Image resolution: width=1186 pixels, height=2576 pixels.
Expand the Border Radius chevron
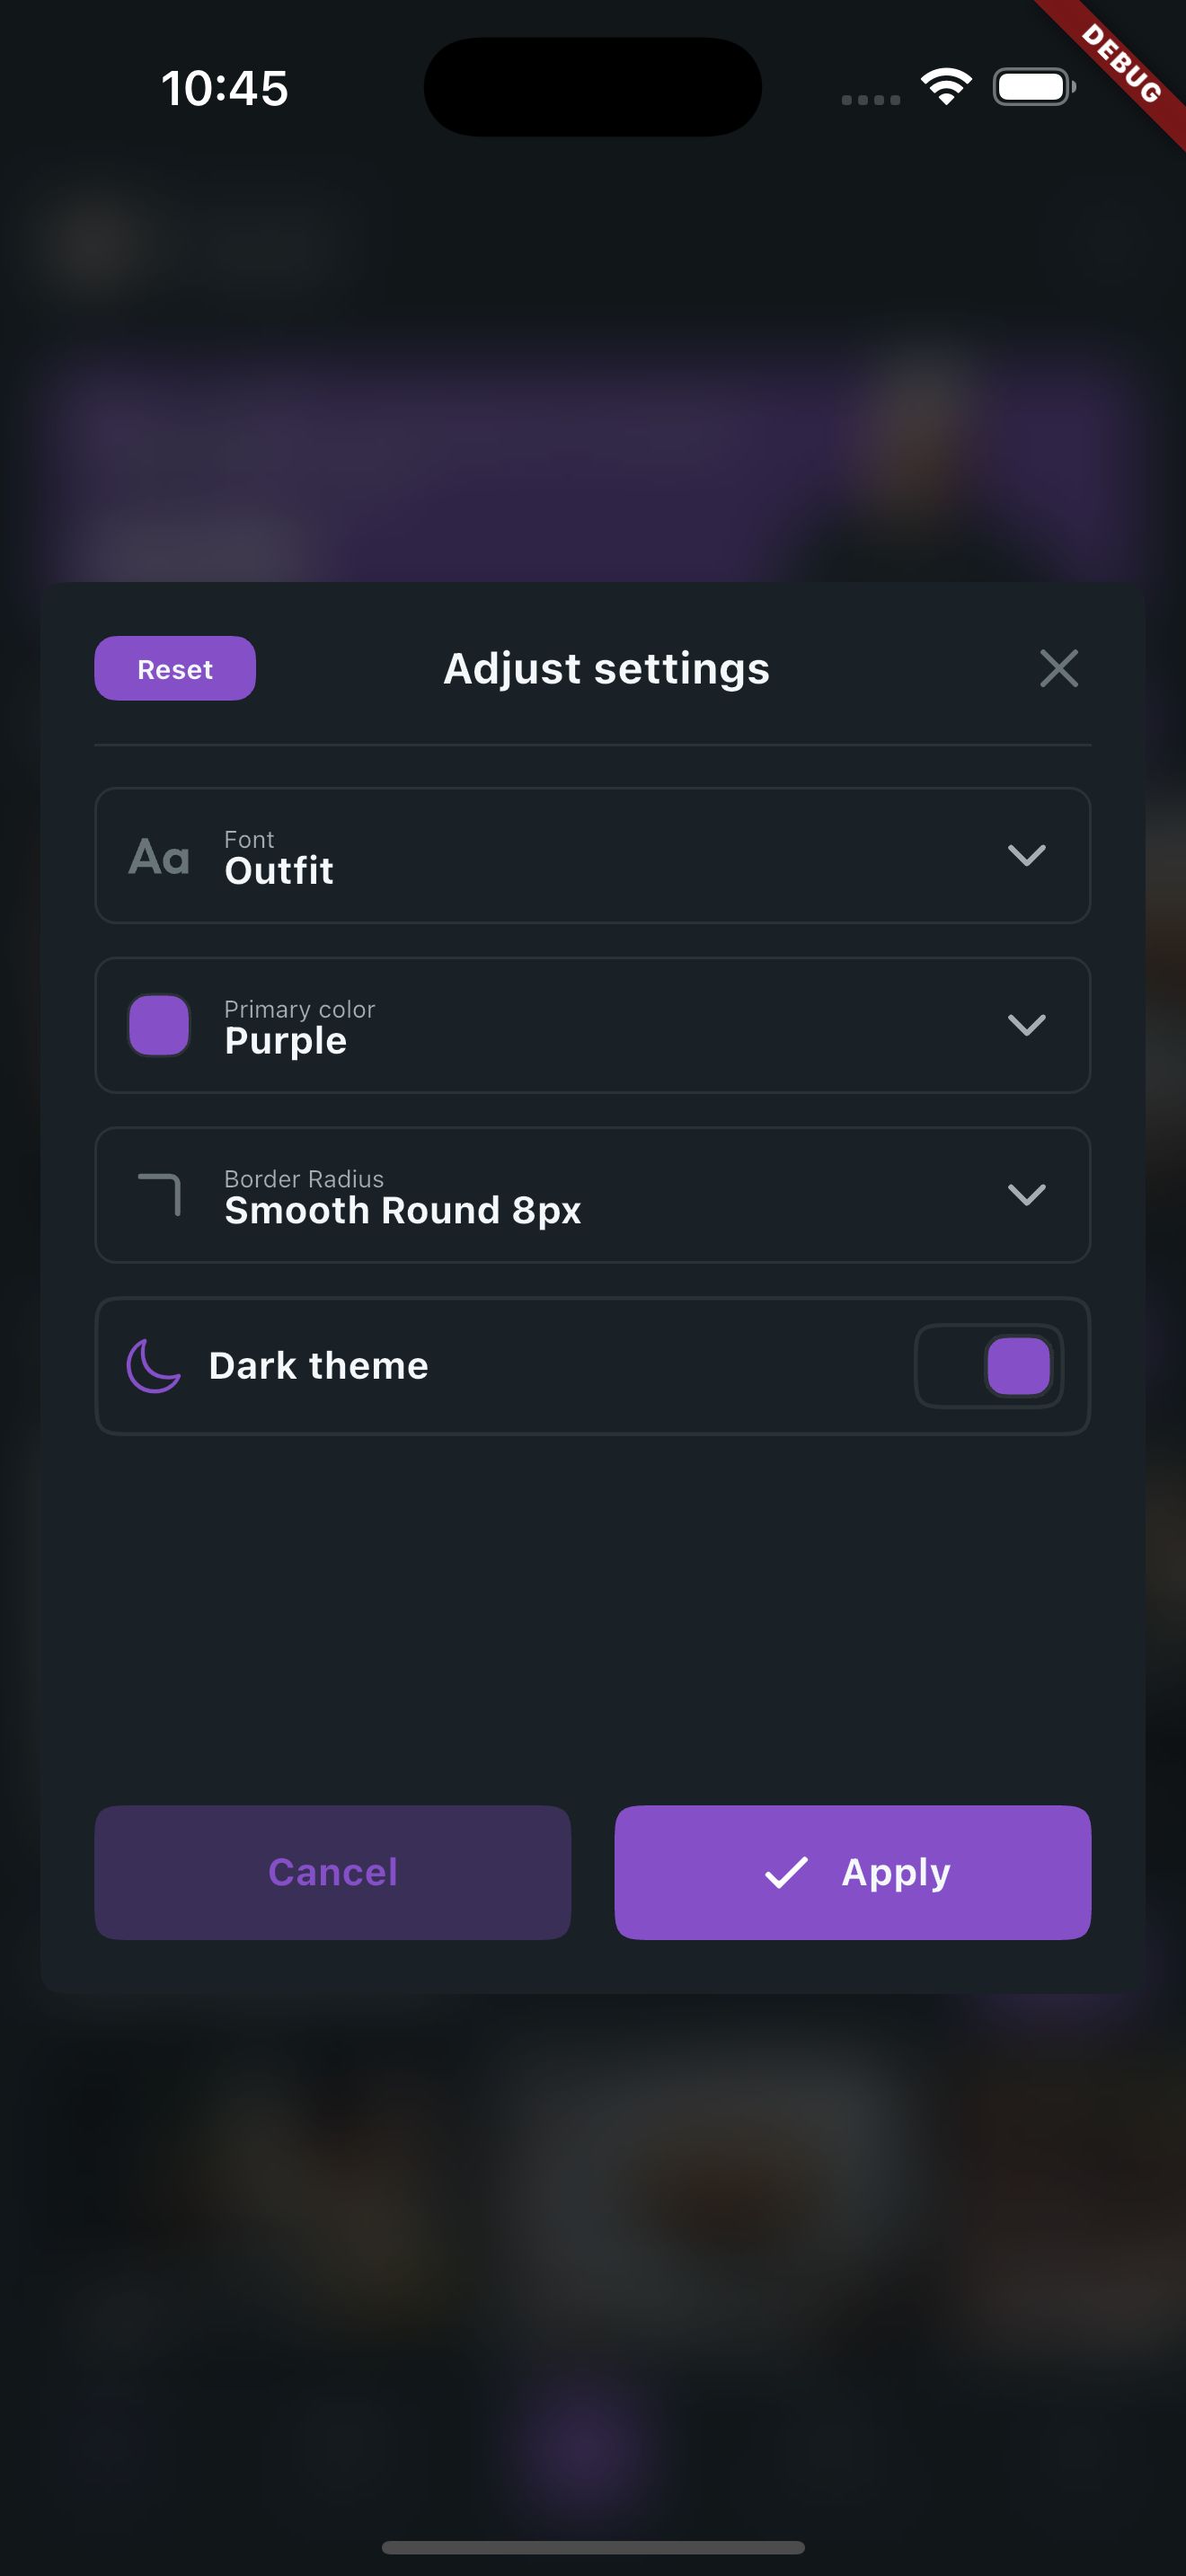pos(1026,1195)
